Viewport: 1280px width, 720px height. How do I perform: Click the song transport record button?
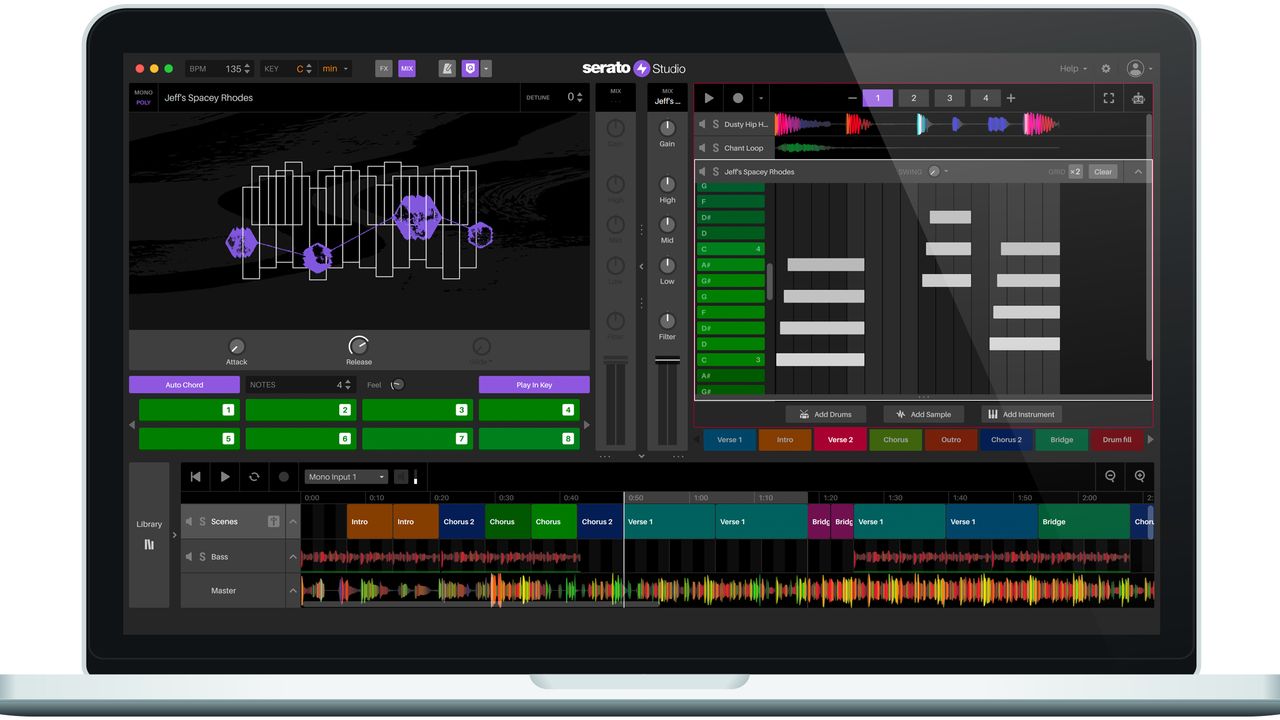click(x=283, y=477)
